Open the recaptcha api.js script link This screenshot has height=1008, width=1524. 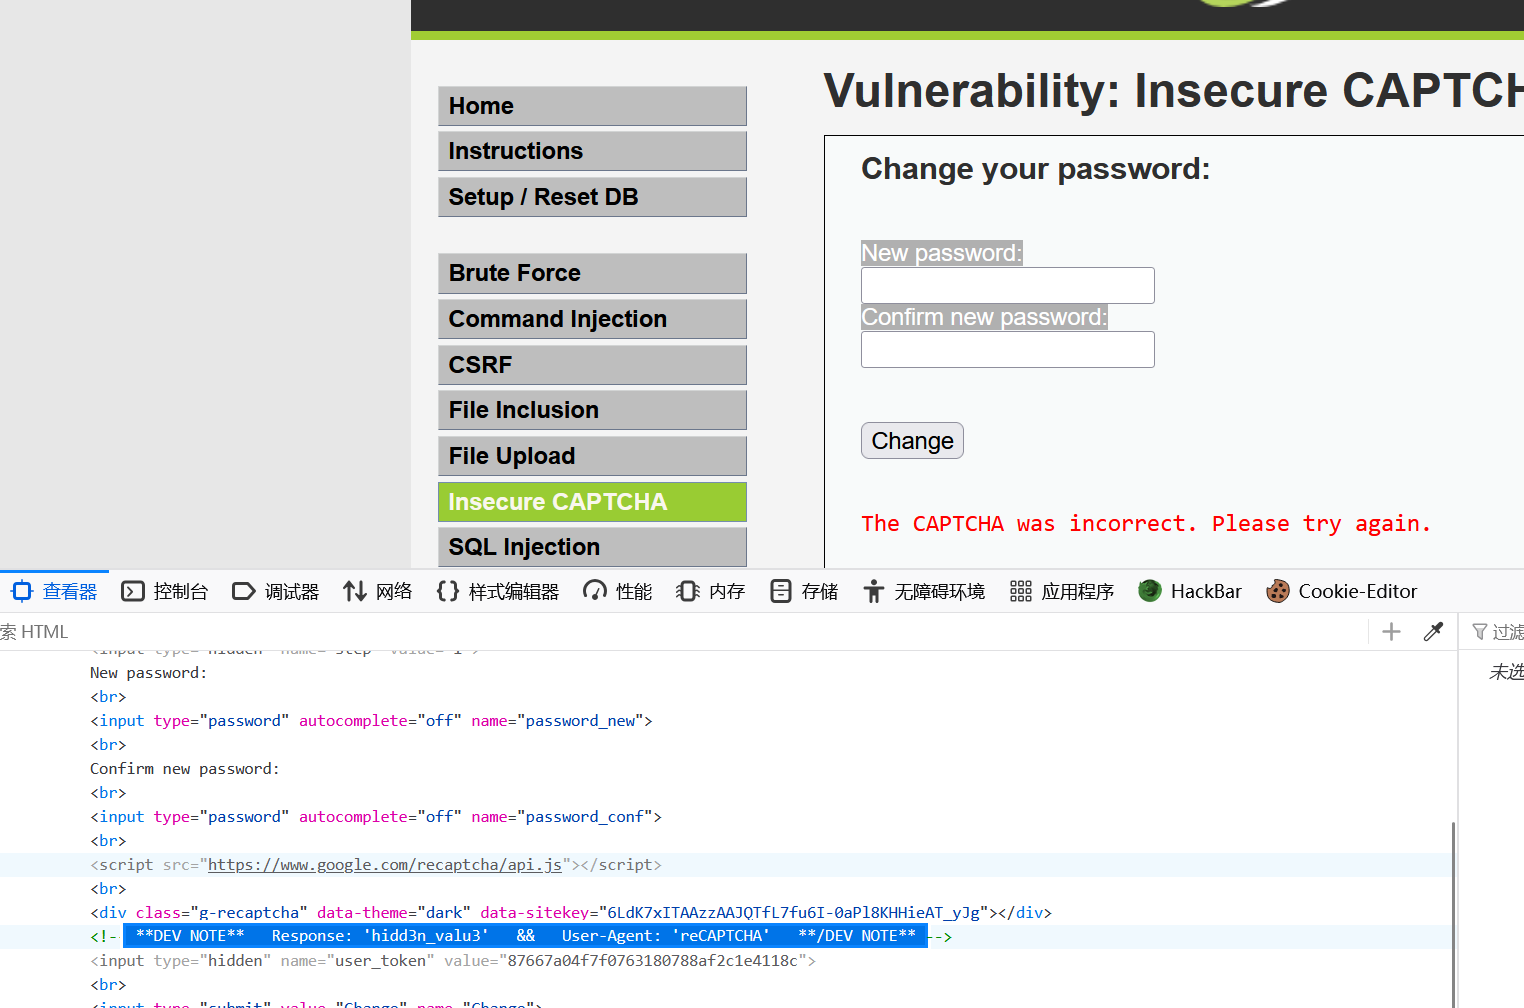click(x=384, y=865)
